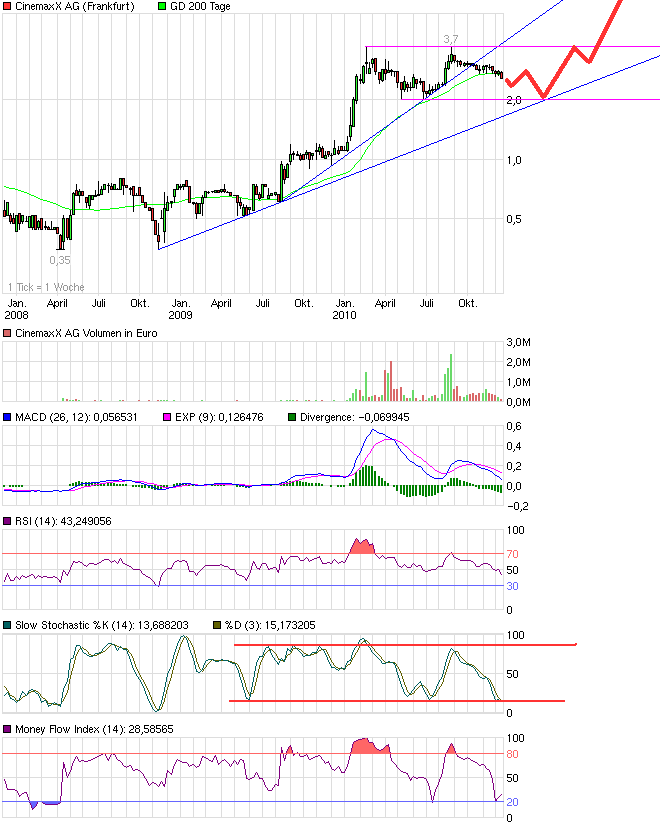Click the RSI (14) legend swatch
Screen dimensions: 660x826
point(8,520)
